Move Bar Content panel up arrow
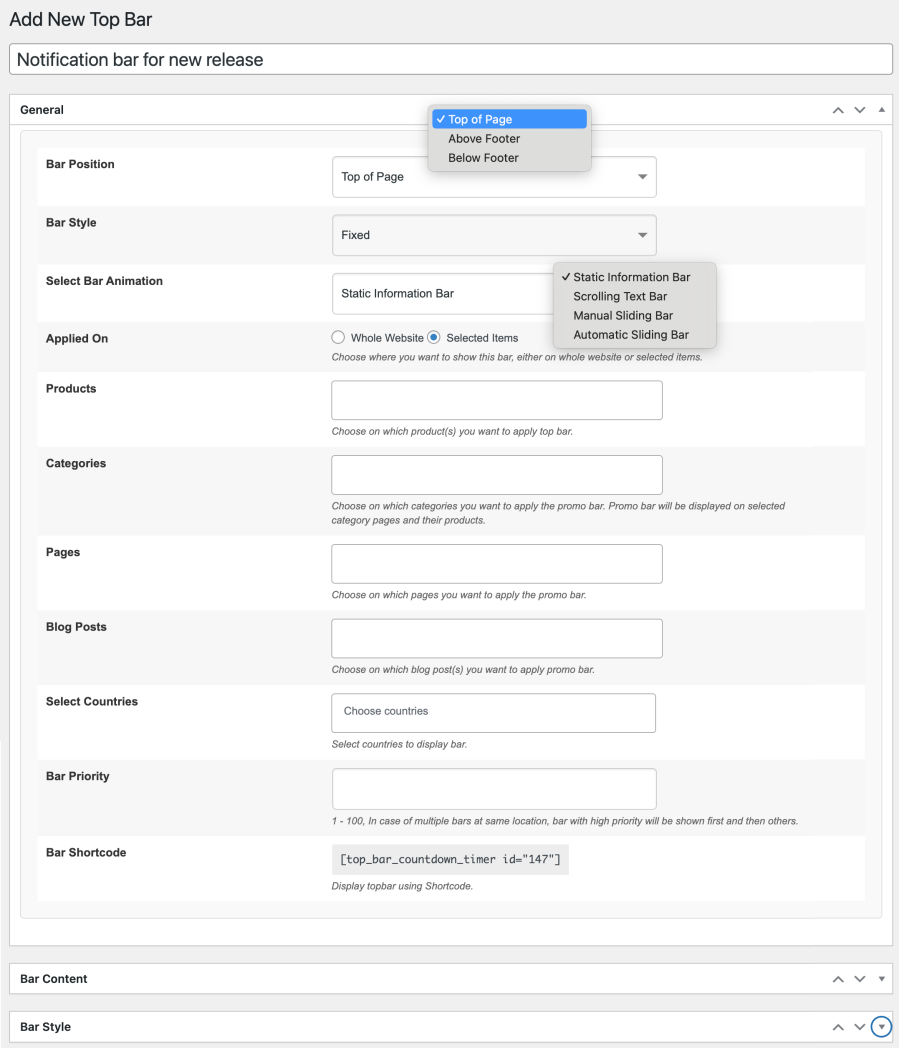The image size is (899, 1048). [x=838, y=979]
